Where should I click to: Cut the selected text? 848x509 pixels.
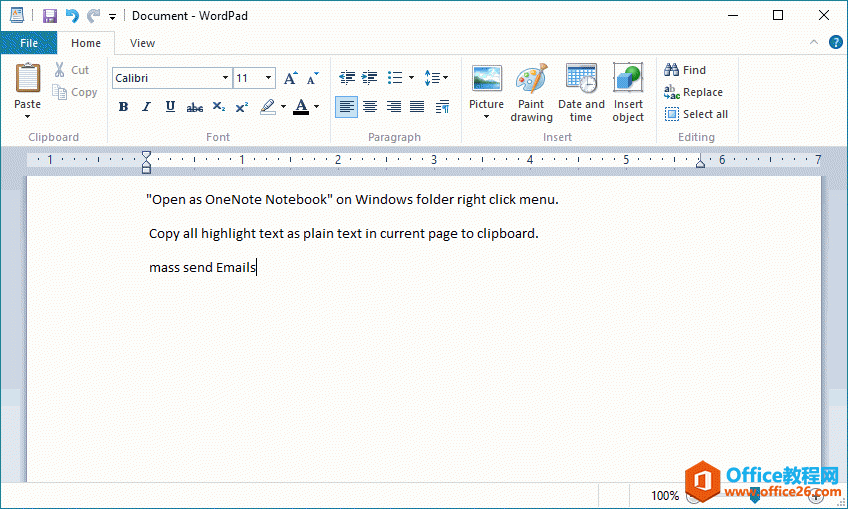(72, 70)
